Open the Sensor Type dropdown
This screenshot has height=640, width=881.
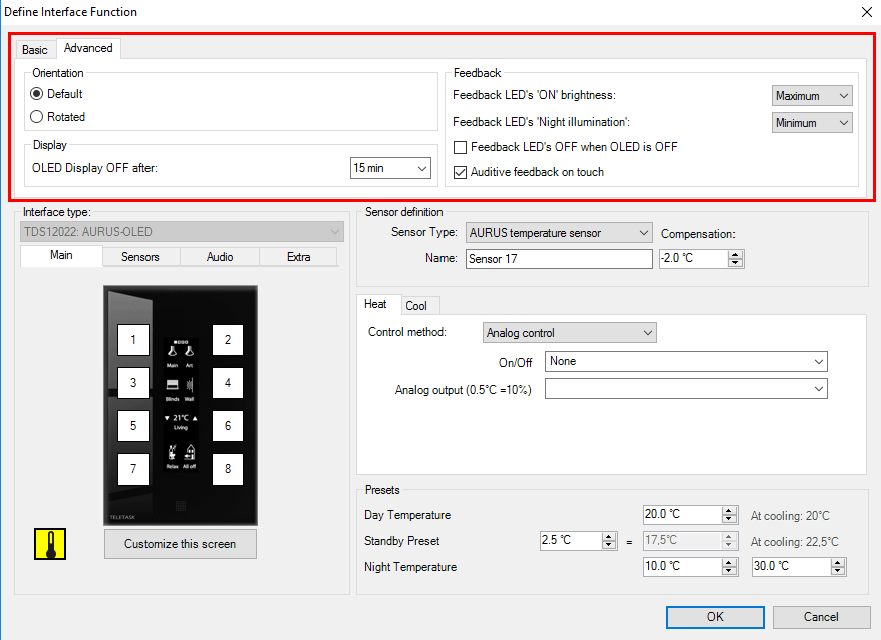click(558, 233)
